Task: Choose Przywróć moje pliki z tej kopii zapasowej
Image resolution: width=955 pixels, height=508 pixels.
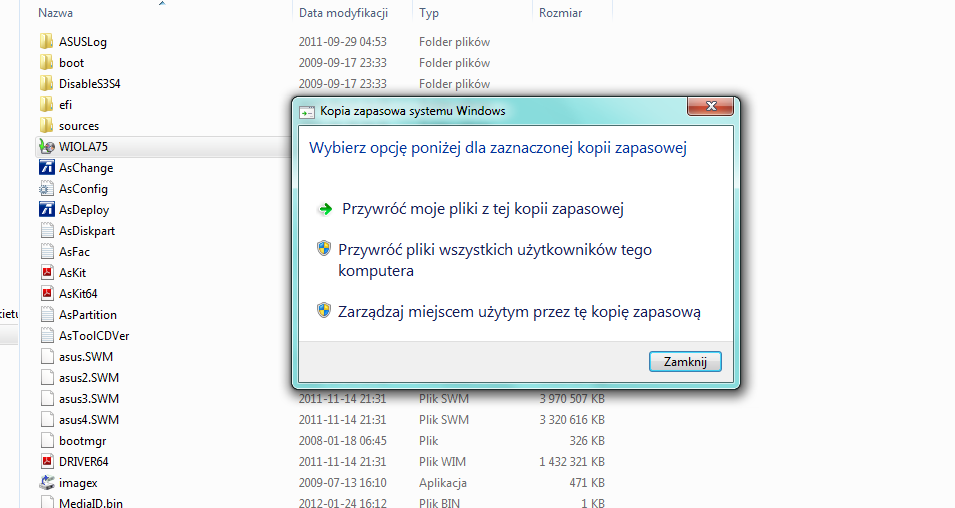Action: (x=482, y=209)
